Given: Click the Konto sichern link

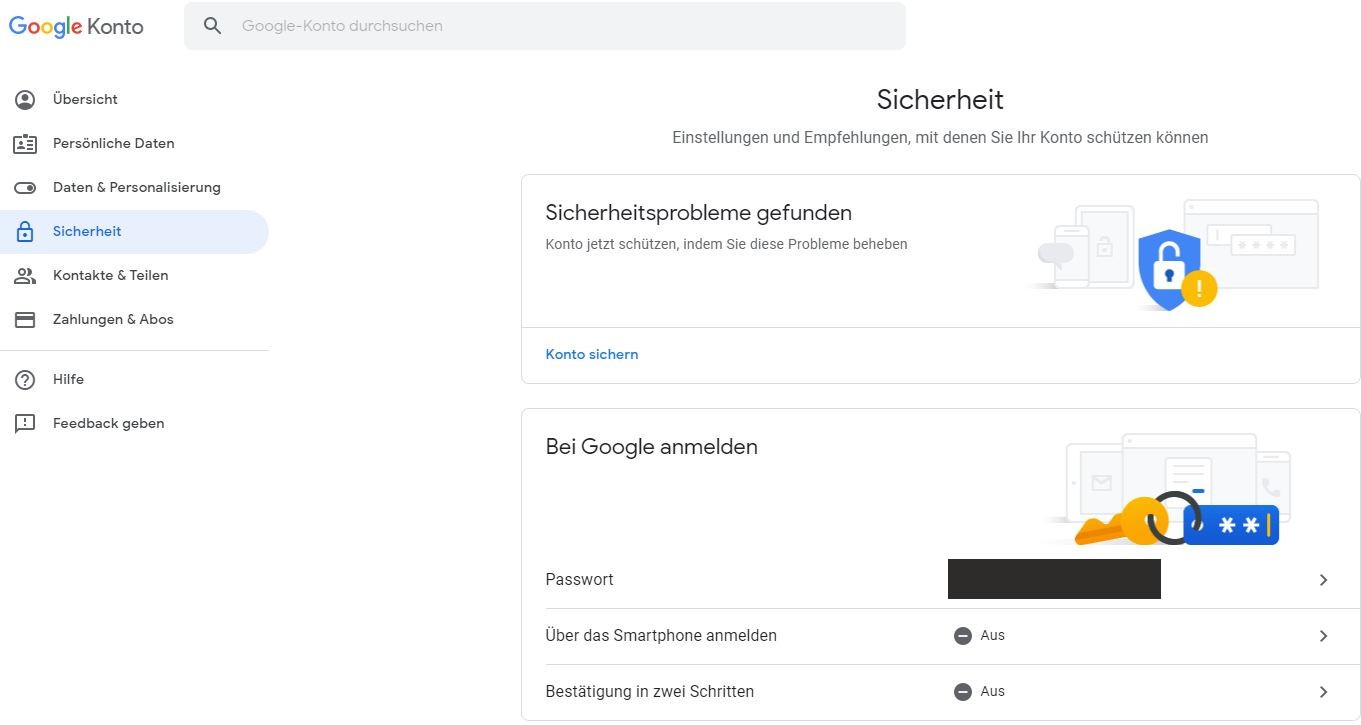Looking at the screenshot, I should point(592,354).
